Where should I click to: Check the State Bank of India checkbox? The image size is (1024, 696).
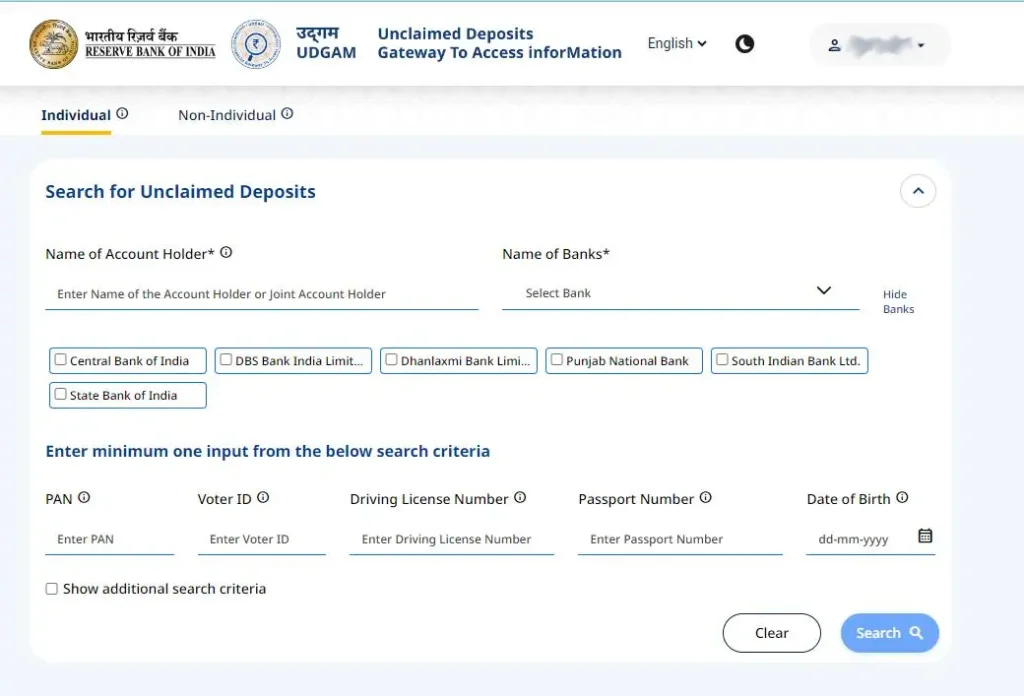point(61,394)
